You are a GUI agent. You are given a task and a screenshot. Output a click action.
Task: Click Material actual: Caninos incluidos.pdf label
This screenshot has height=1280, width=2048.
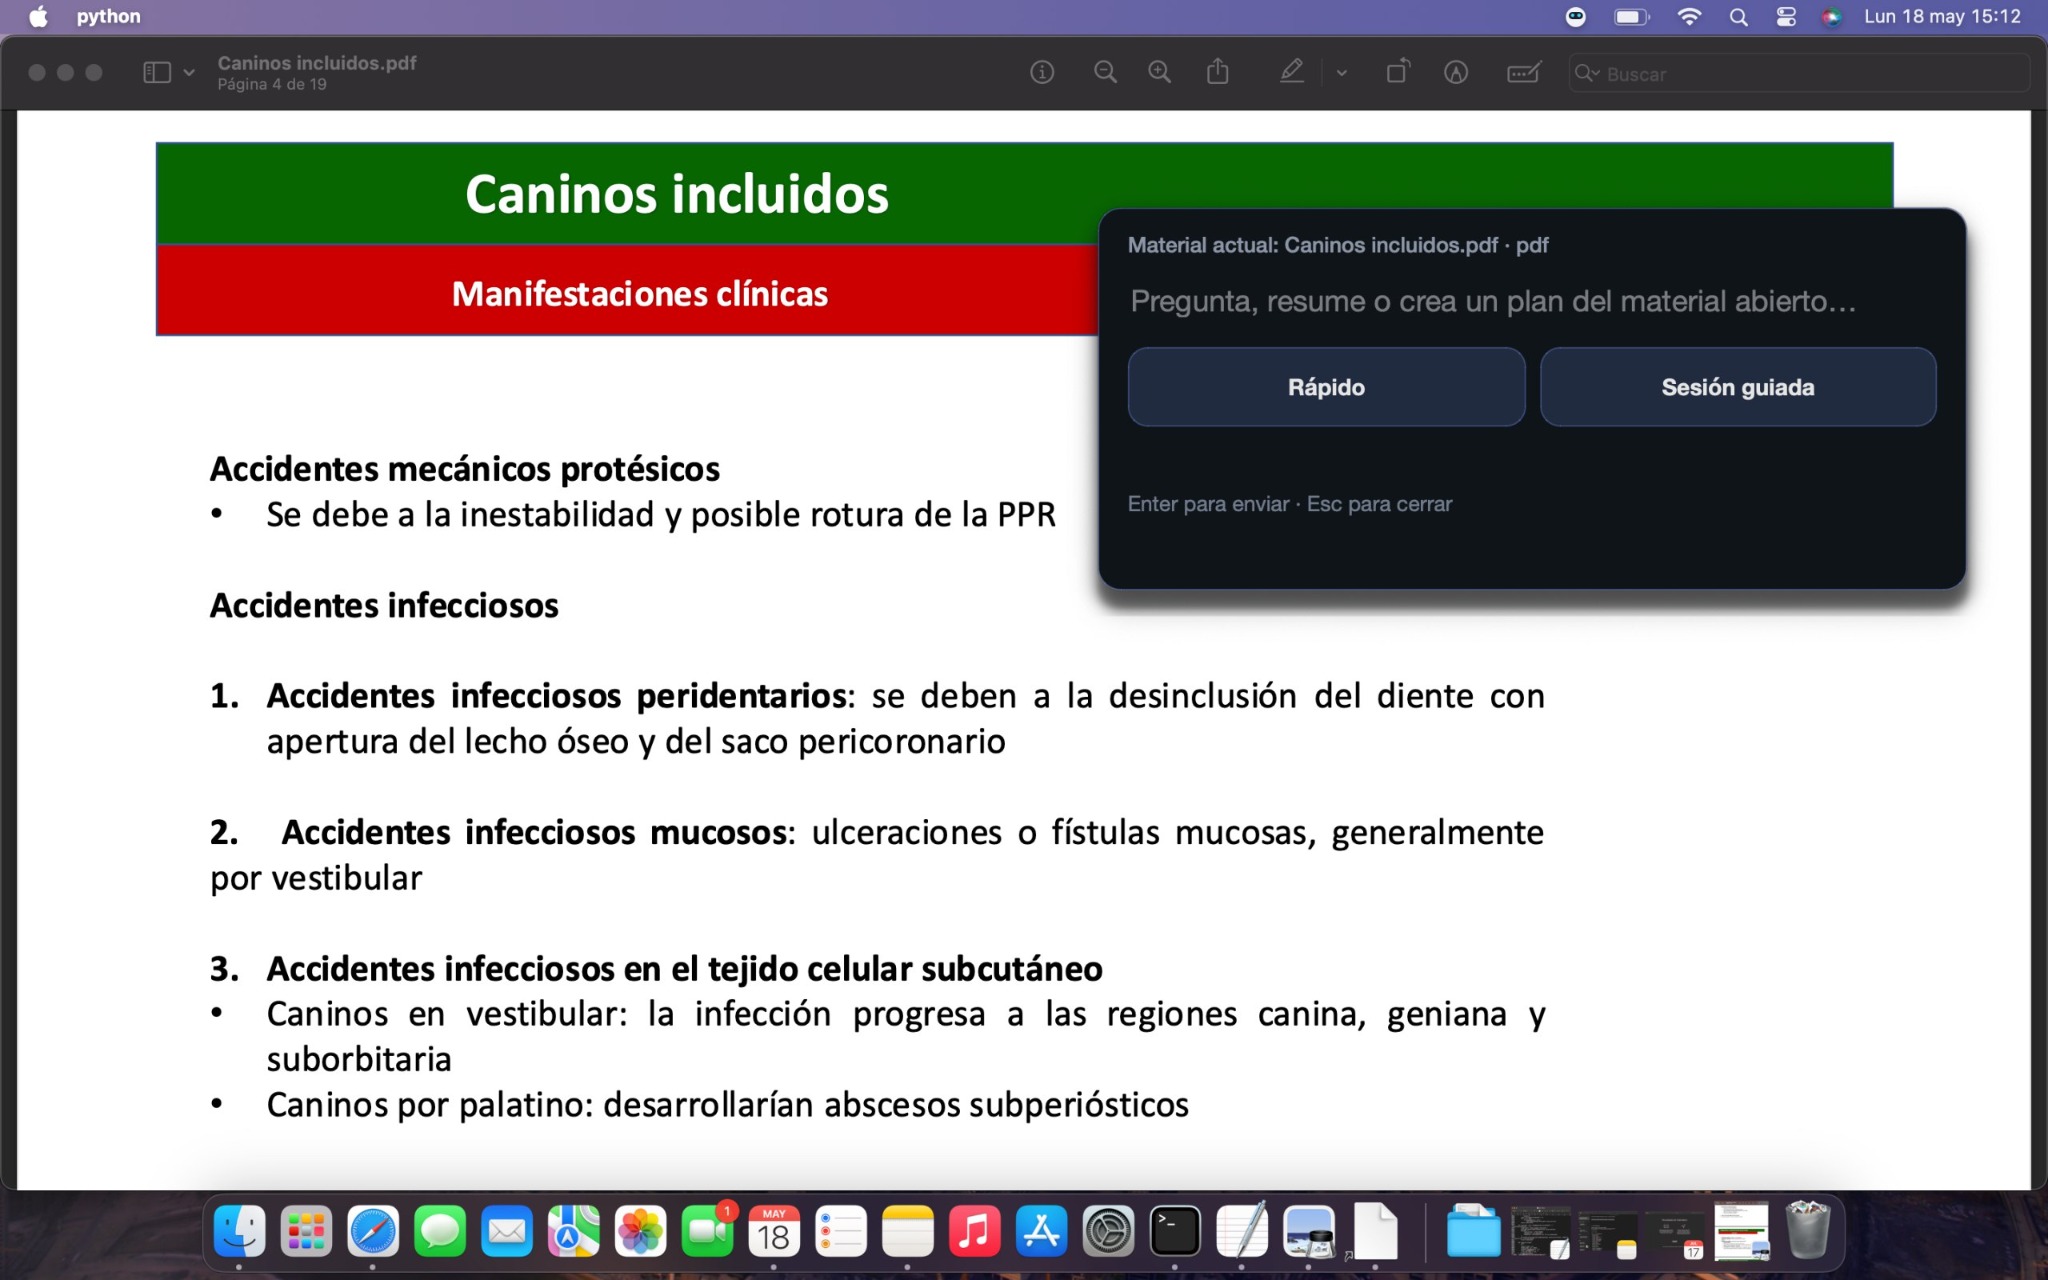(x=1338, y=245)
